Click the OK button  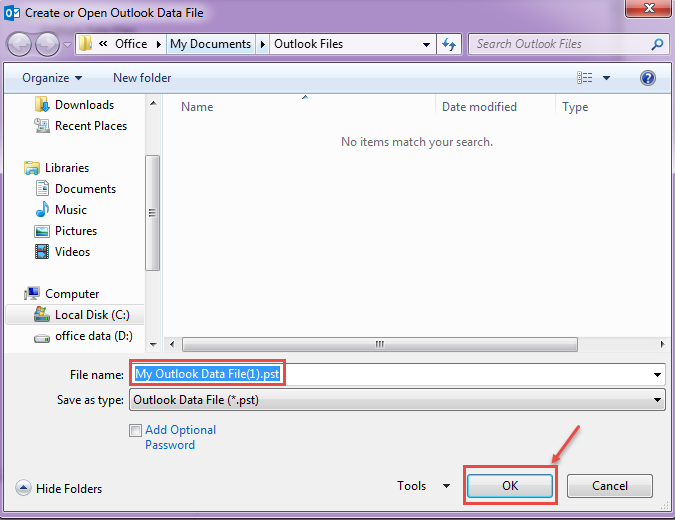coord(510,486)
